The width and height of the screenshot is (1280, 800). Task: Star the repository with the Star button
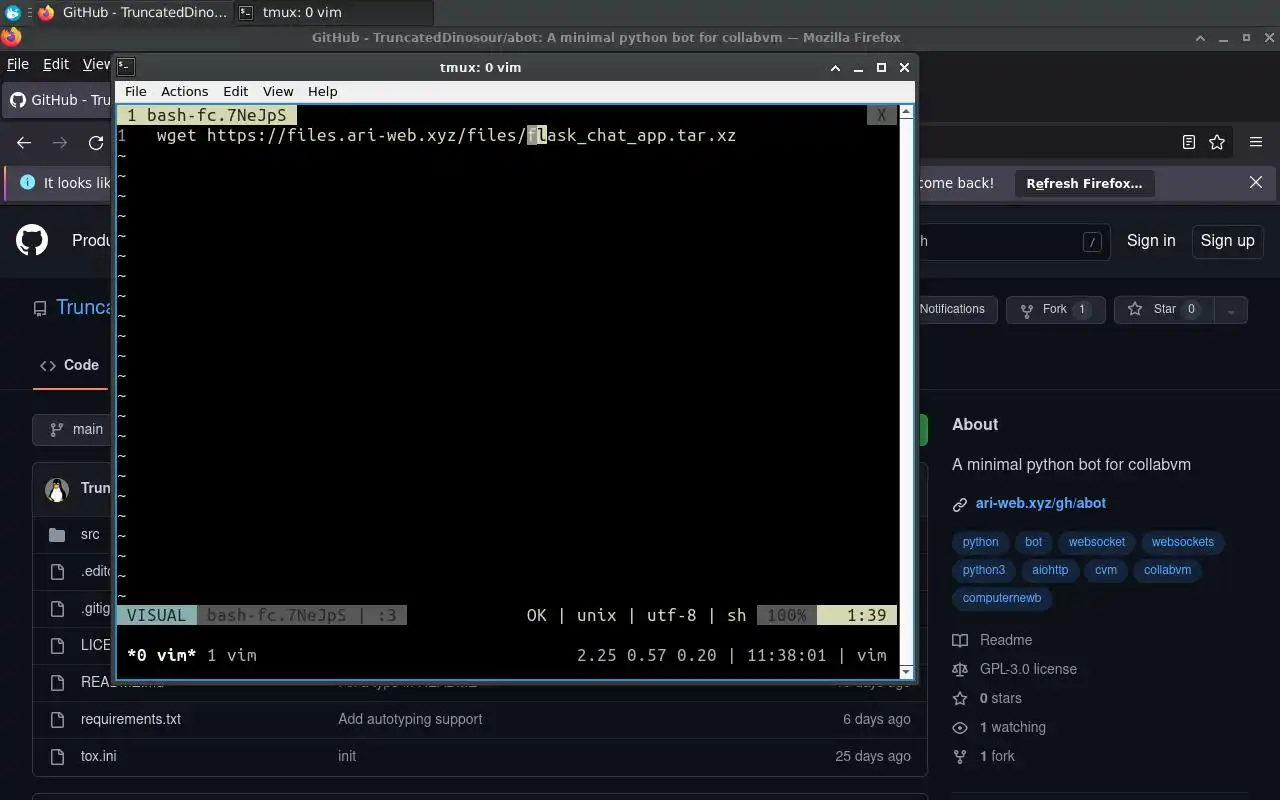click(x=1164, y=309)
